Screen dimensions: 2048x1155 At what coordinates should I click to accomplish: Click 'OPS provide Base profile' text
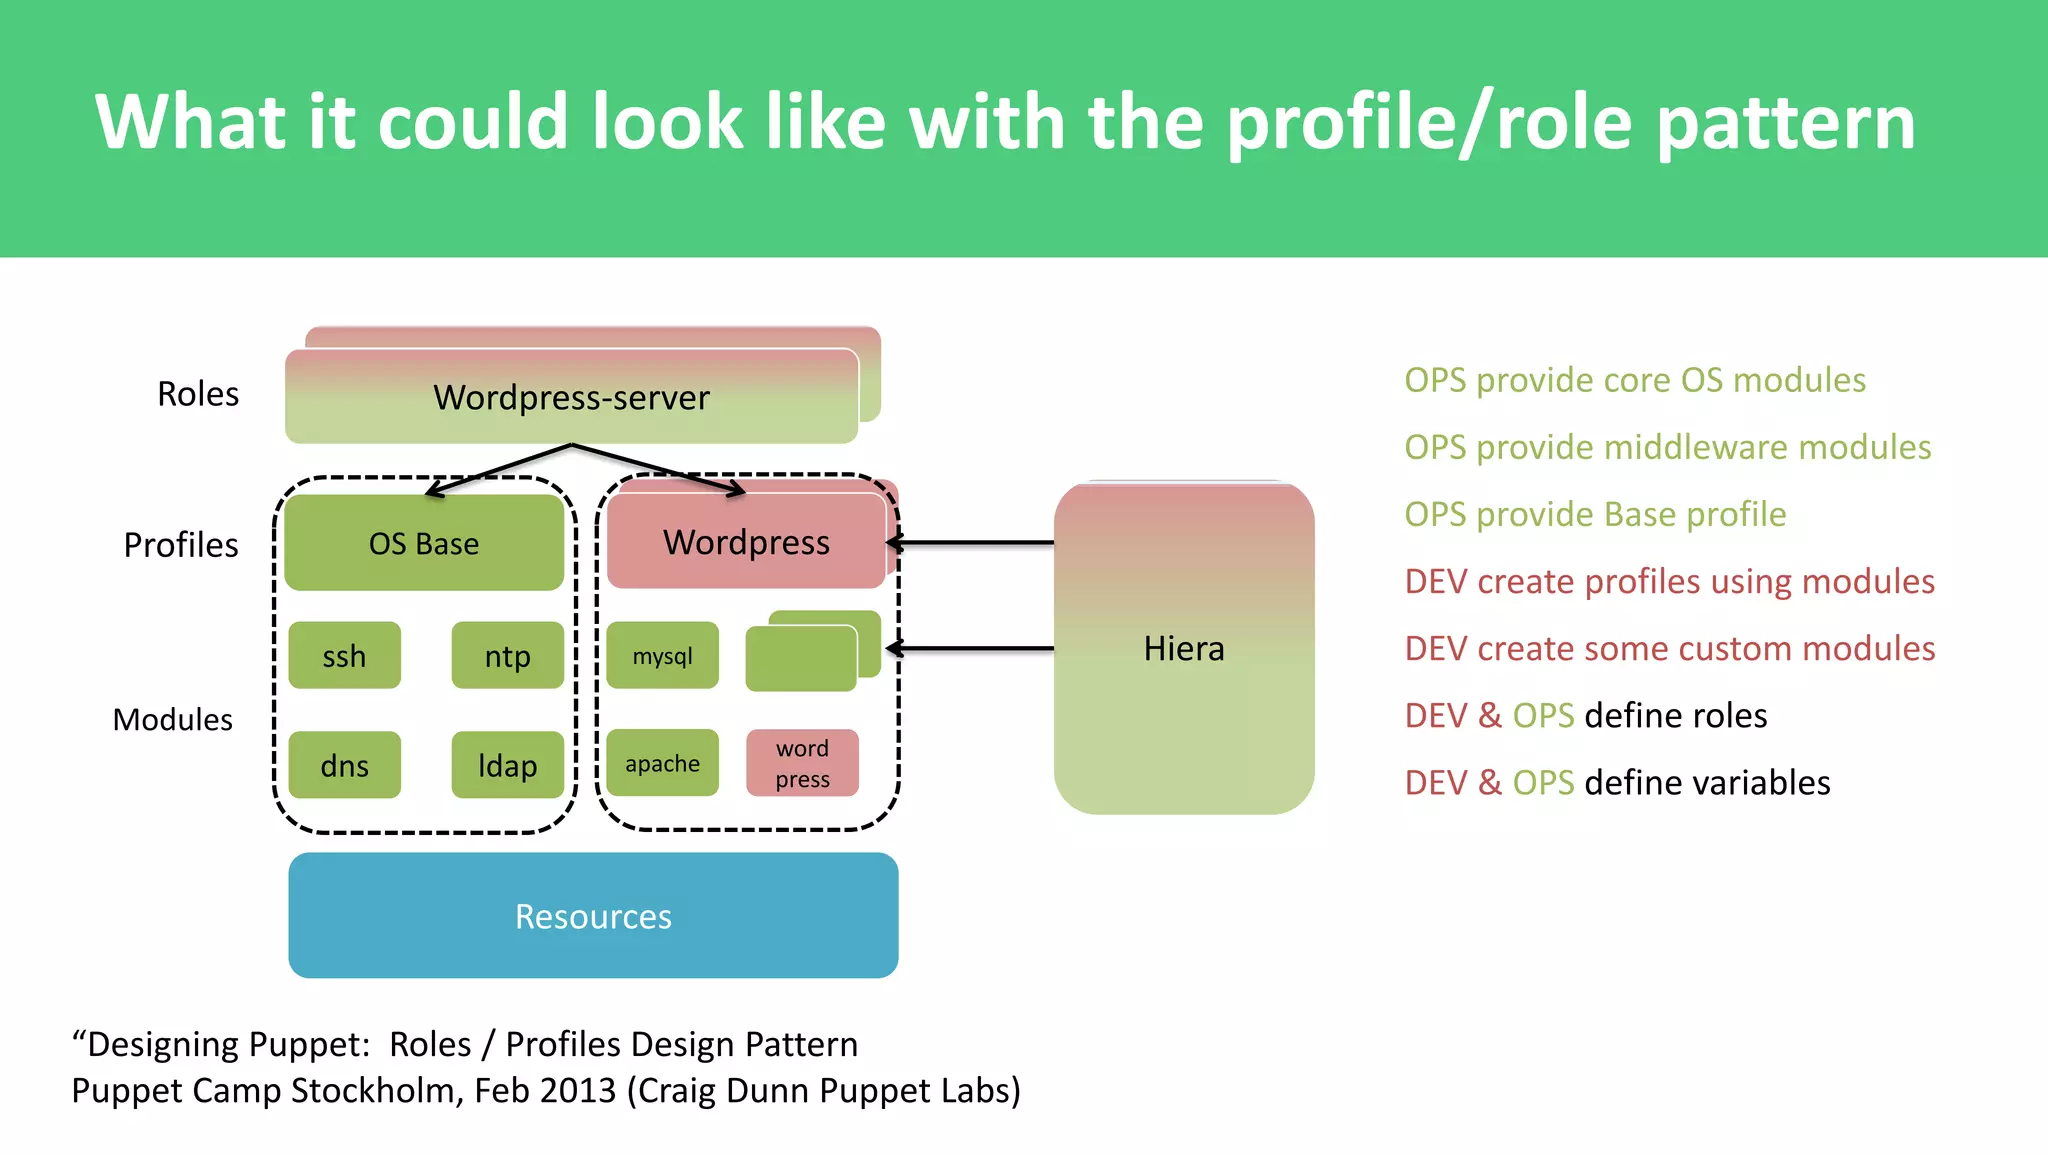click(x=1595, y=514)
